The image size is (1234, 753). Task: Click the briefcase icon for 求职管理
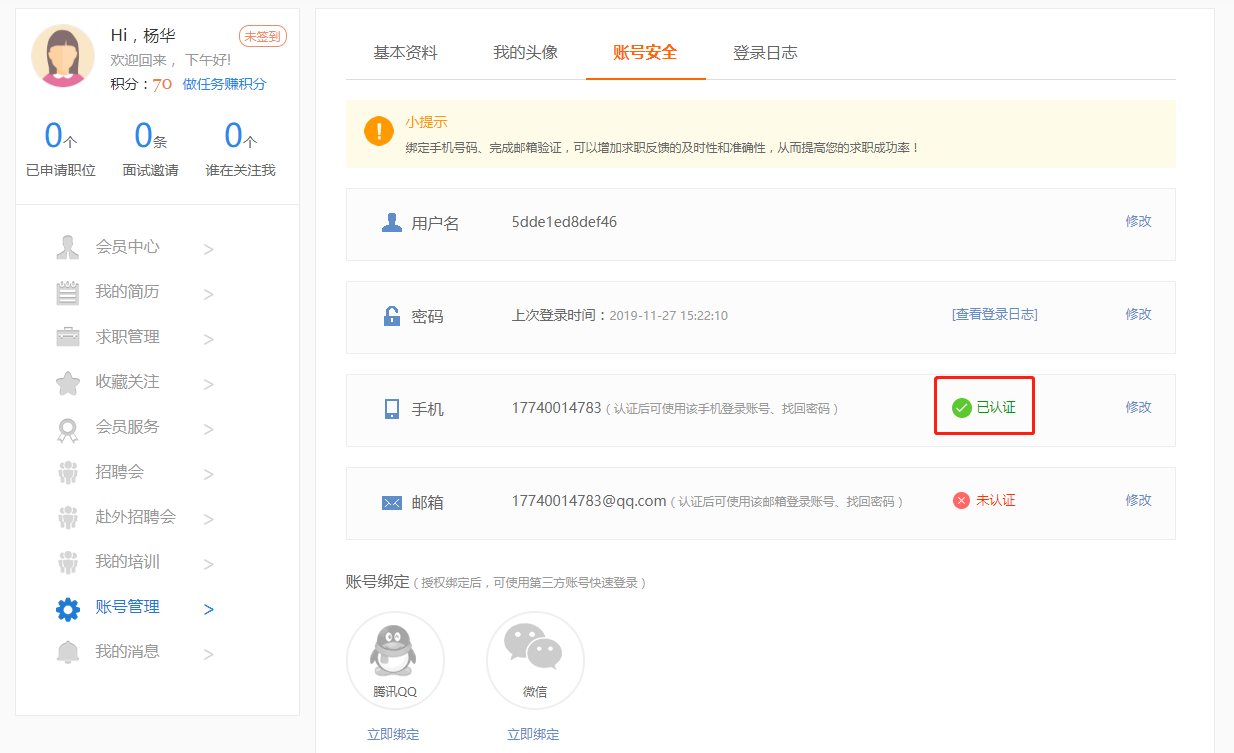pos(68,338)
